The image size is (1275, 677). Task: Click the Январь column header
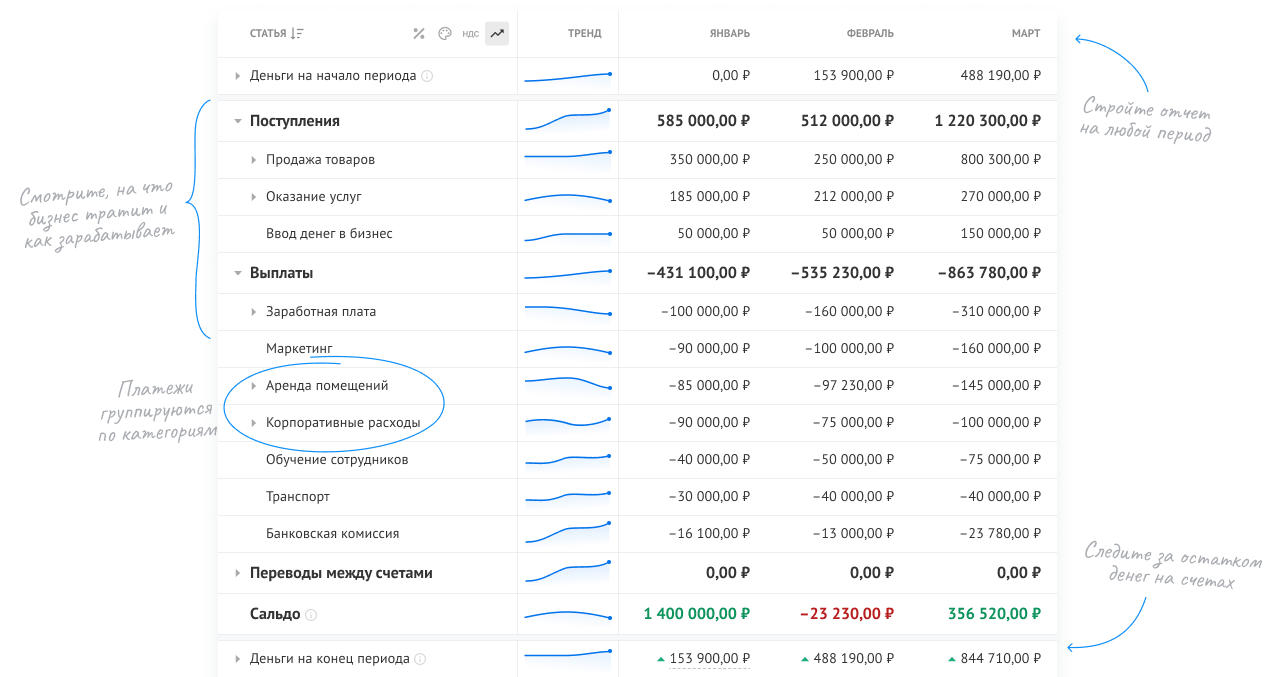tap(730, 34)
